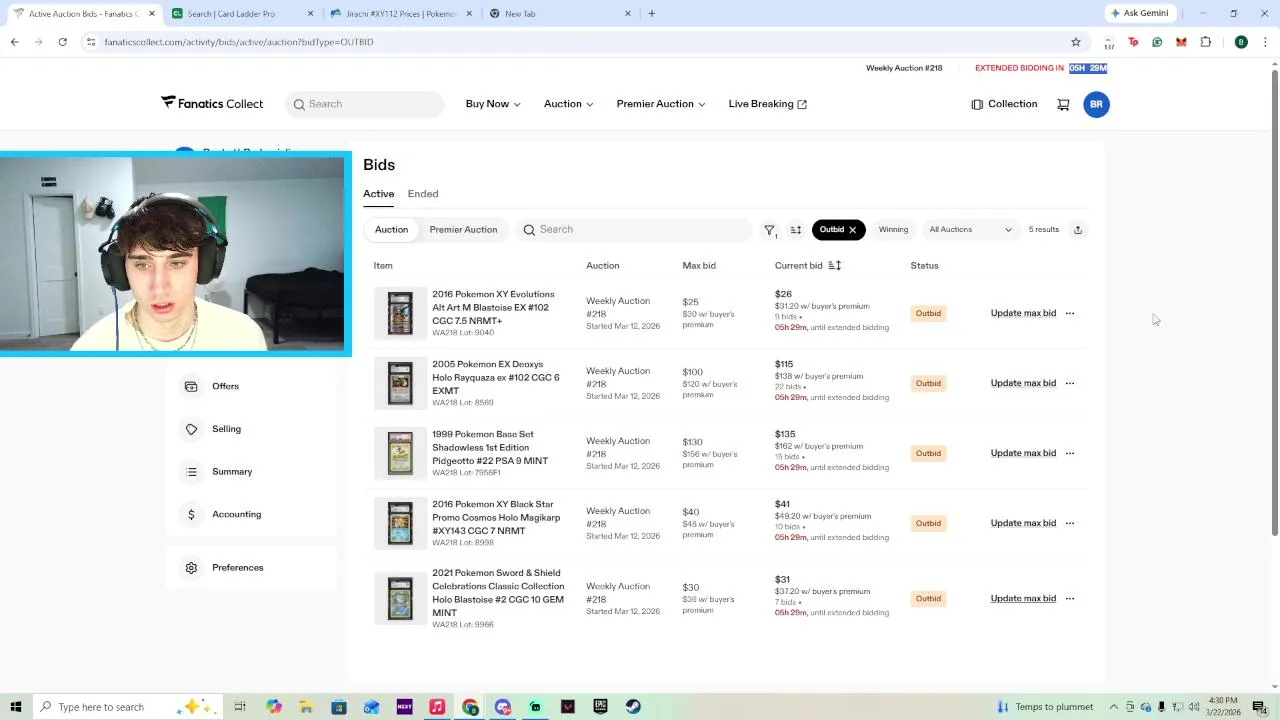The image size is (1280, 720).
Task: Update max bid for M Blastoise EX
Action: [1023, 313]
